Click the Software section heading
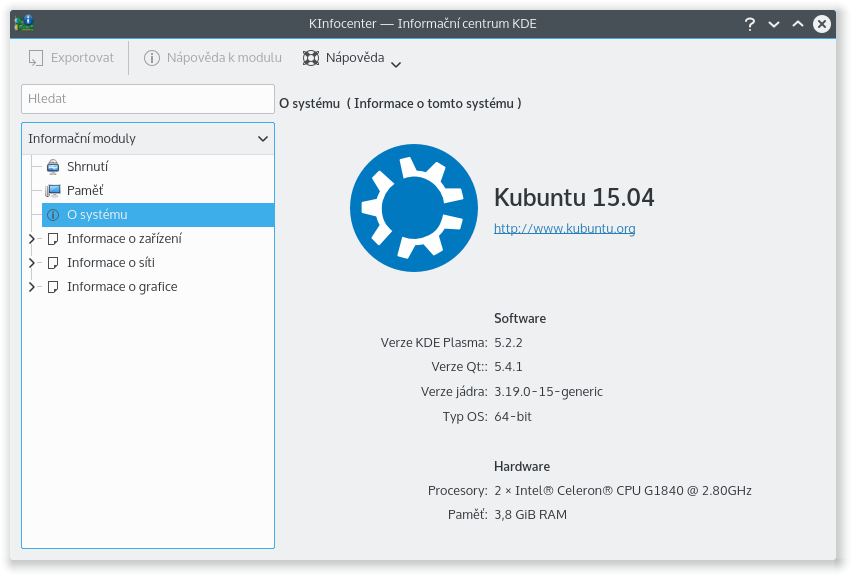852x576 pixels. tap(520, 318)
